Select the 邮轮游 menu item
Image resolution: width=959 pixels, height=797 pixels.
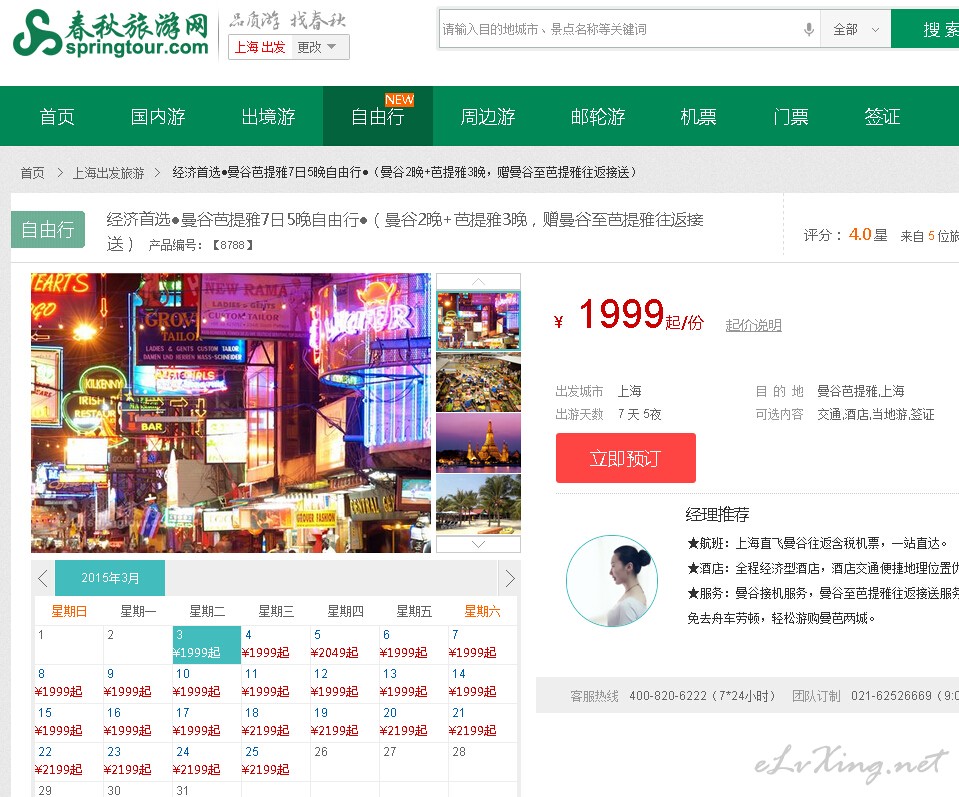[x=598, y=117]
